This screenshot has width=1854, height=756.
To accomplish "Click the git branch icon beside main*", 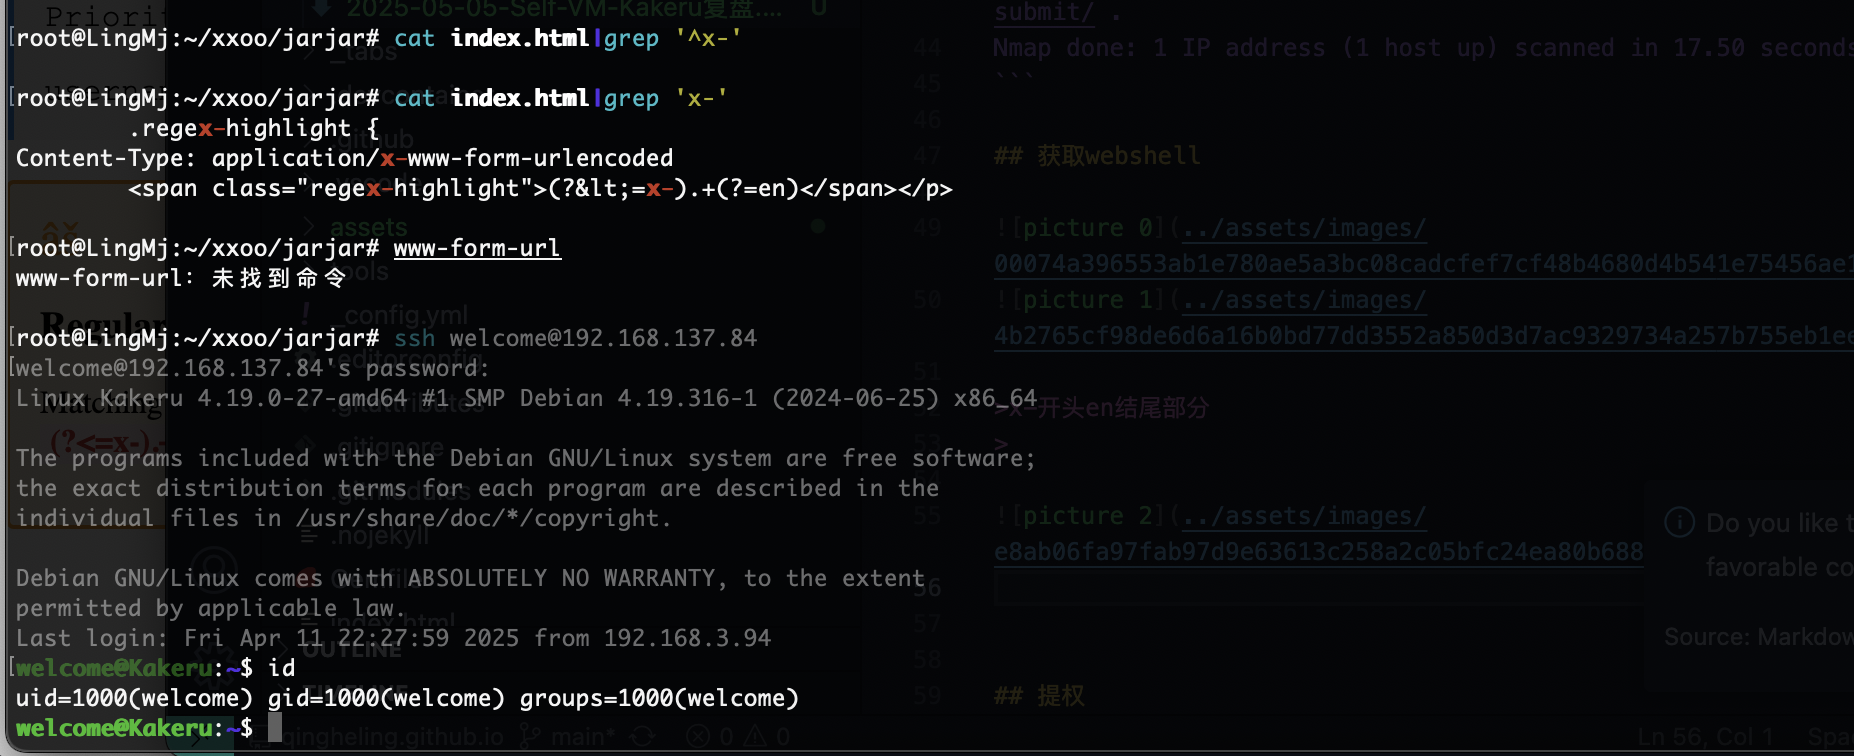I will [530, 738].
